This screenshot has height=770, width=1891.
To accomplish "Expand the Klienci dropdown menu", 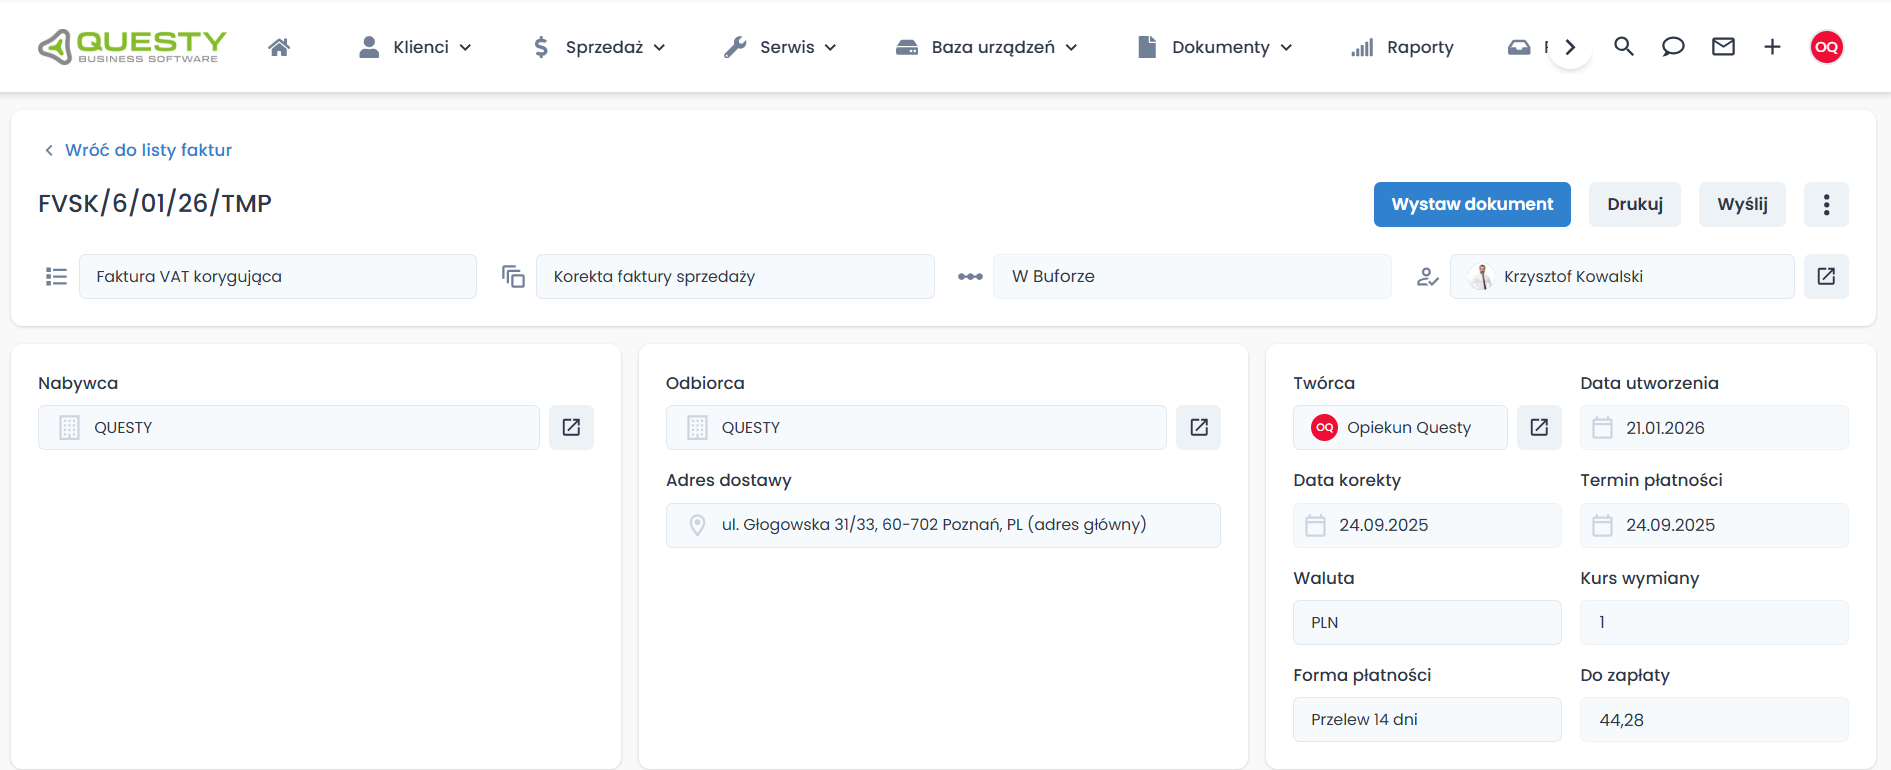I will click(415, 47).
